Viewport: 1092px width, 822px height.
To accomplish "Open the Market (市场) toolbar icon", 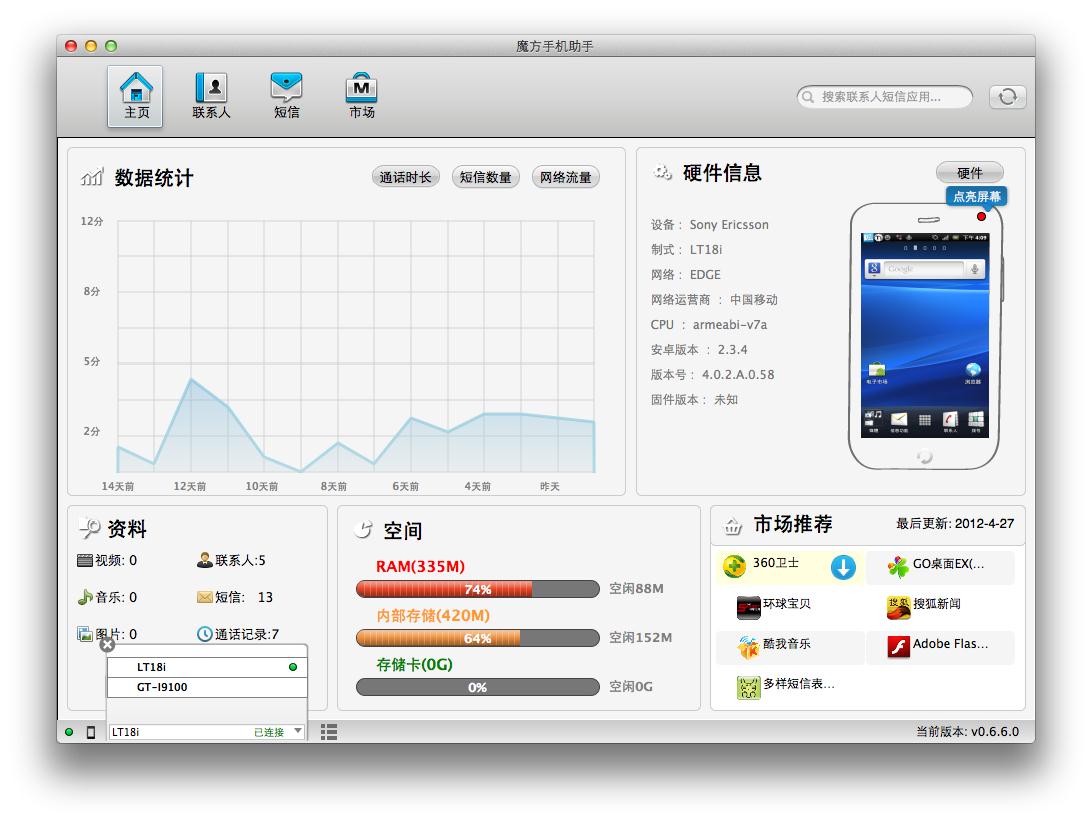I will [x=361, y=96].
